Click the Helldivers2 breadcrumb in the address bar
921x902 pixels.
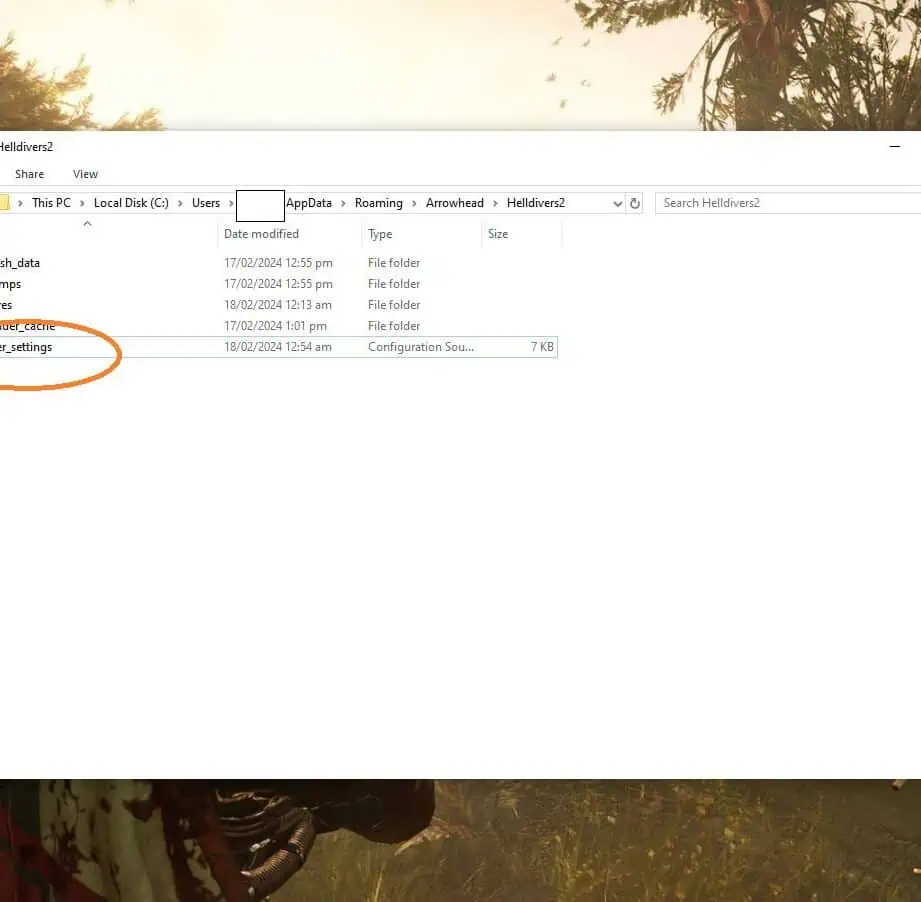[536, 203]
